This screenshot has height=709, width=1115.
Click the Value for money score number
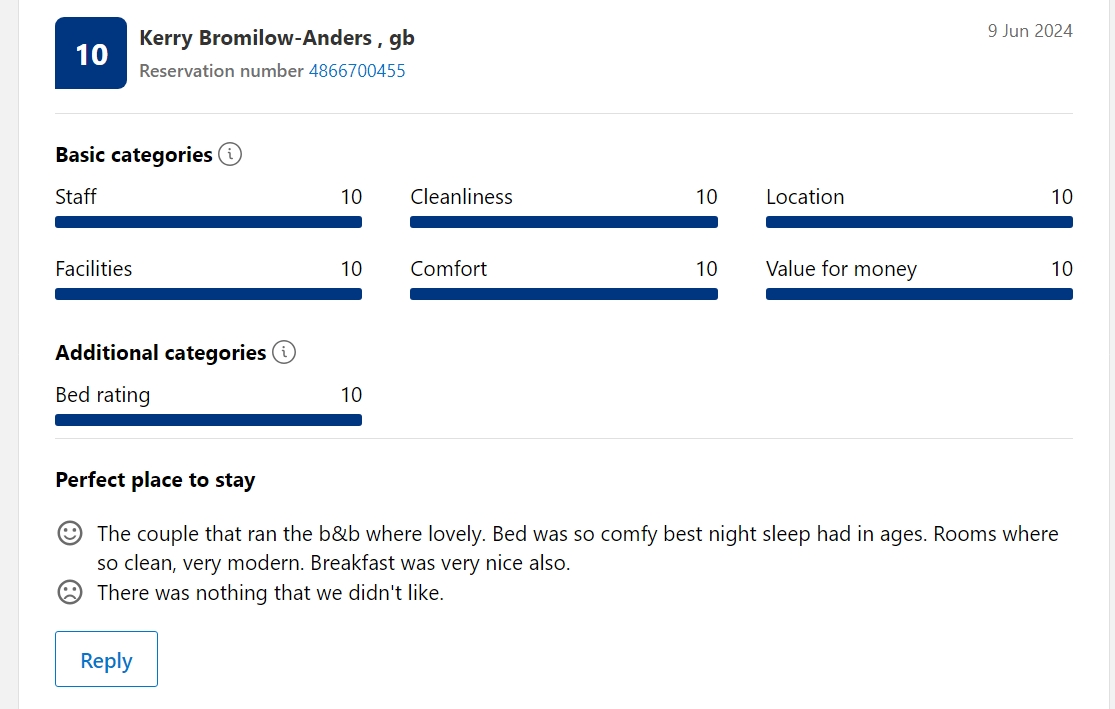(x=1062, y=269)
